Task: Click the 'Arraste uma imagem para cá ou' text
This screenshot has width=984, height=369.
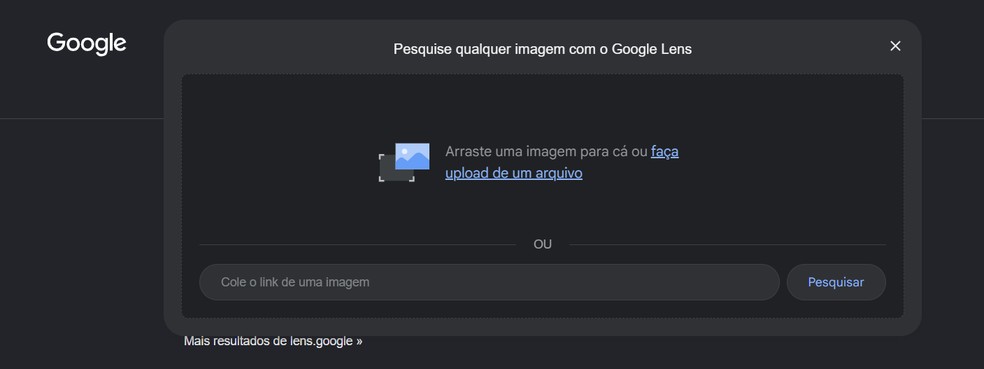Action: [x=546, y=152]
